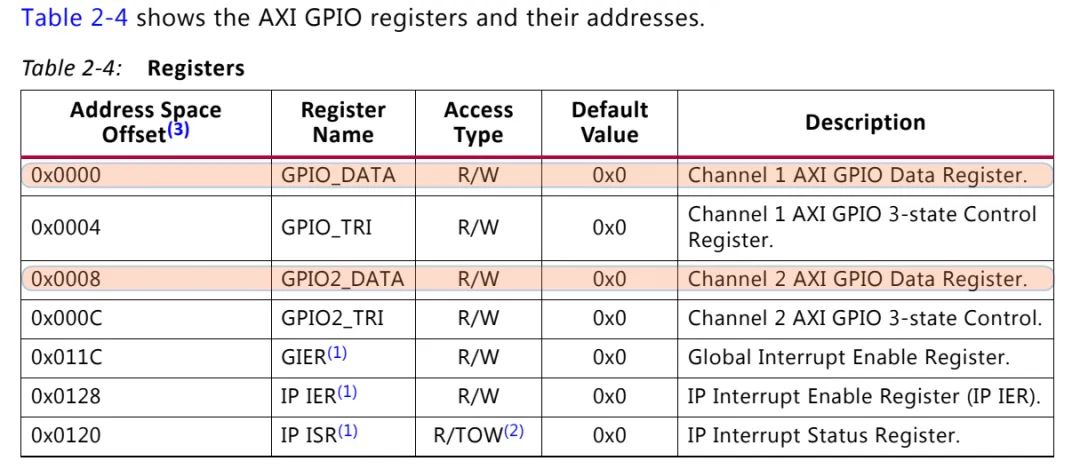Viewport: 1080px width, 469px height.
Task: Click footnote (1) link next to IP ISR
Action: (347, 431)
